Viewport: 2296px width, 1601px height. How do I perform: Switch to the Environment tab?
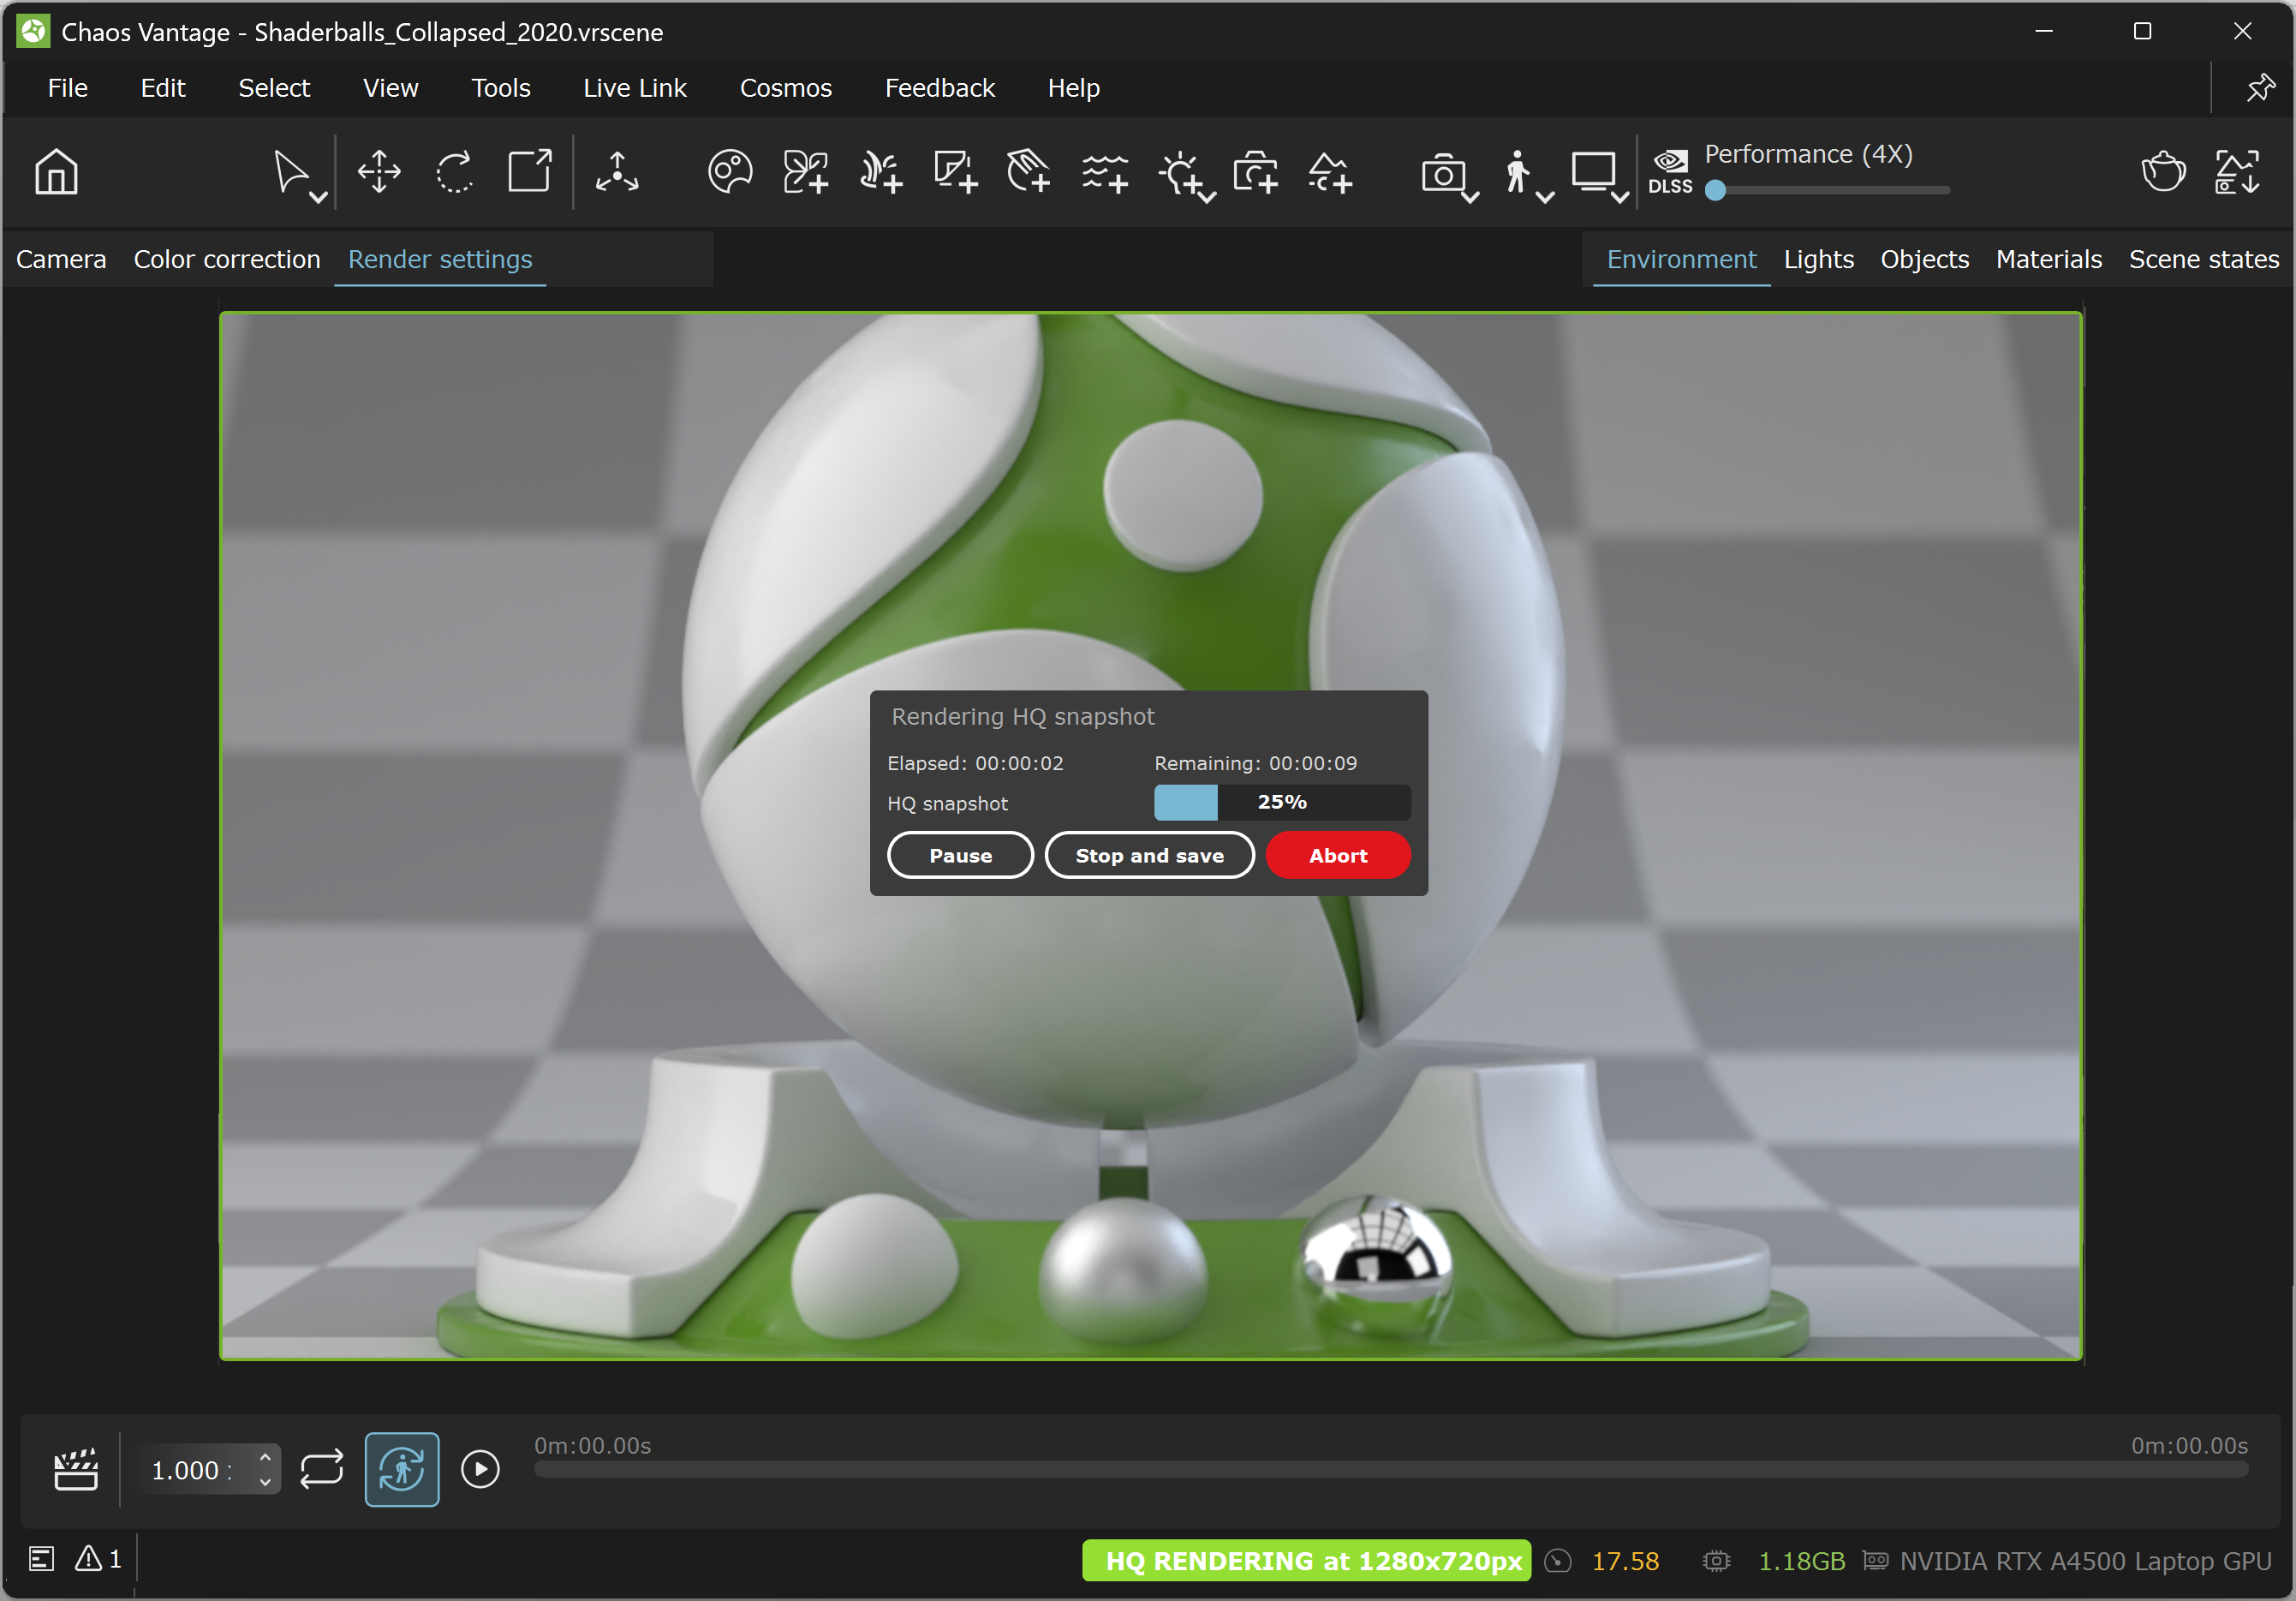pos(1682,259)
